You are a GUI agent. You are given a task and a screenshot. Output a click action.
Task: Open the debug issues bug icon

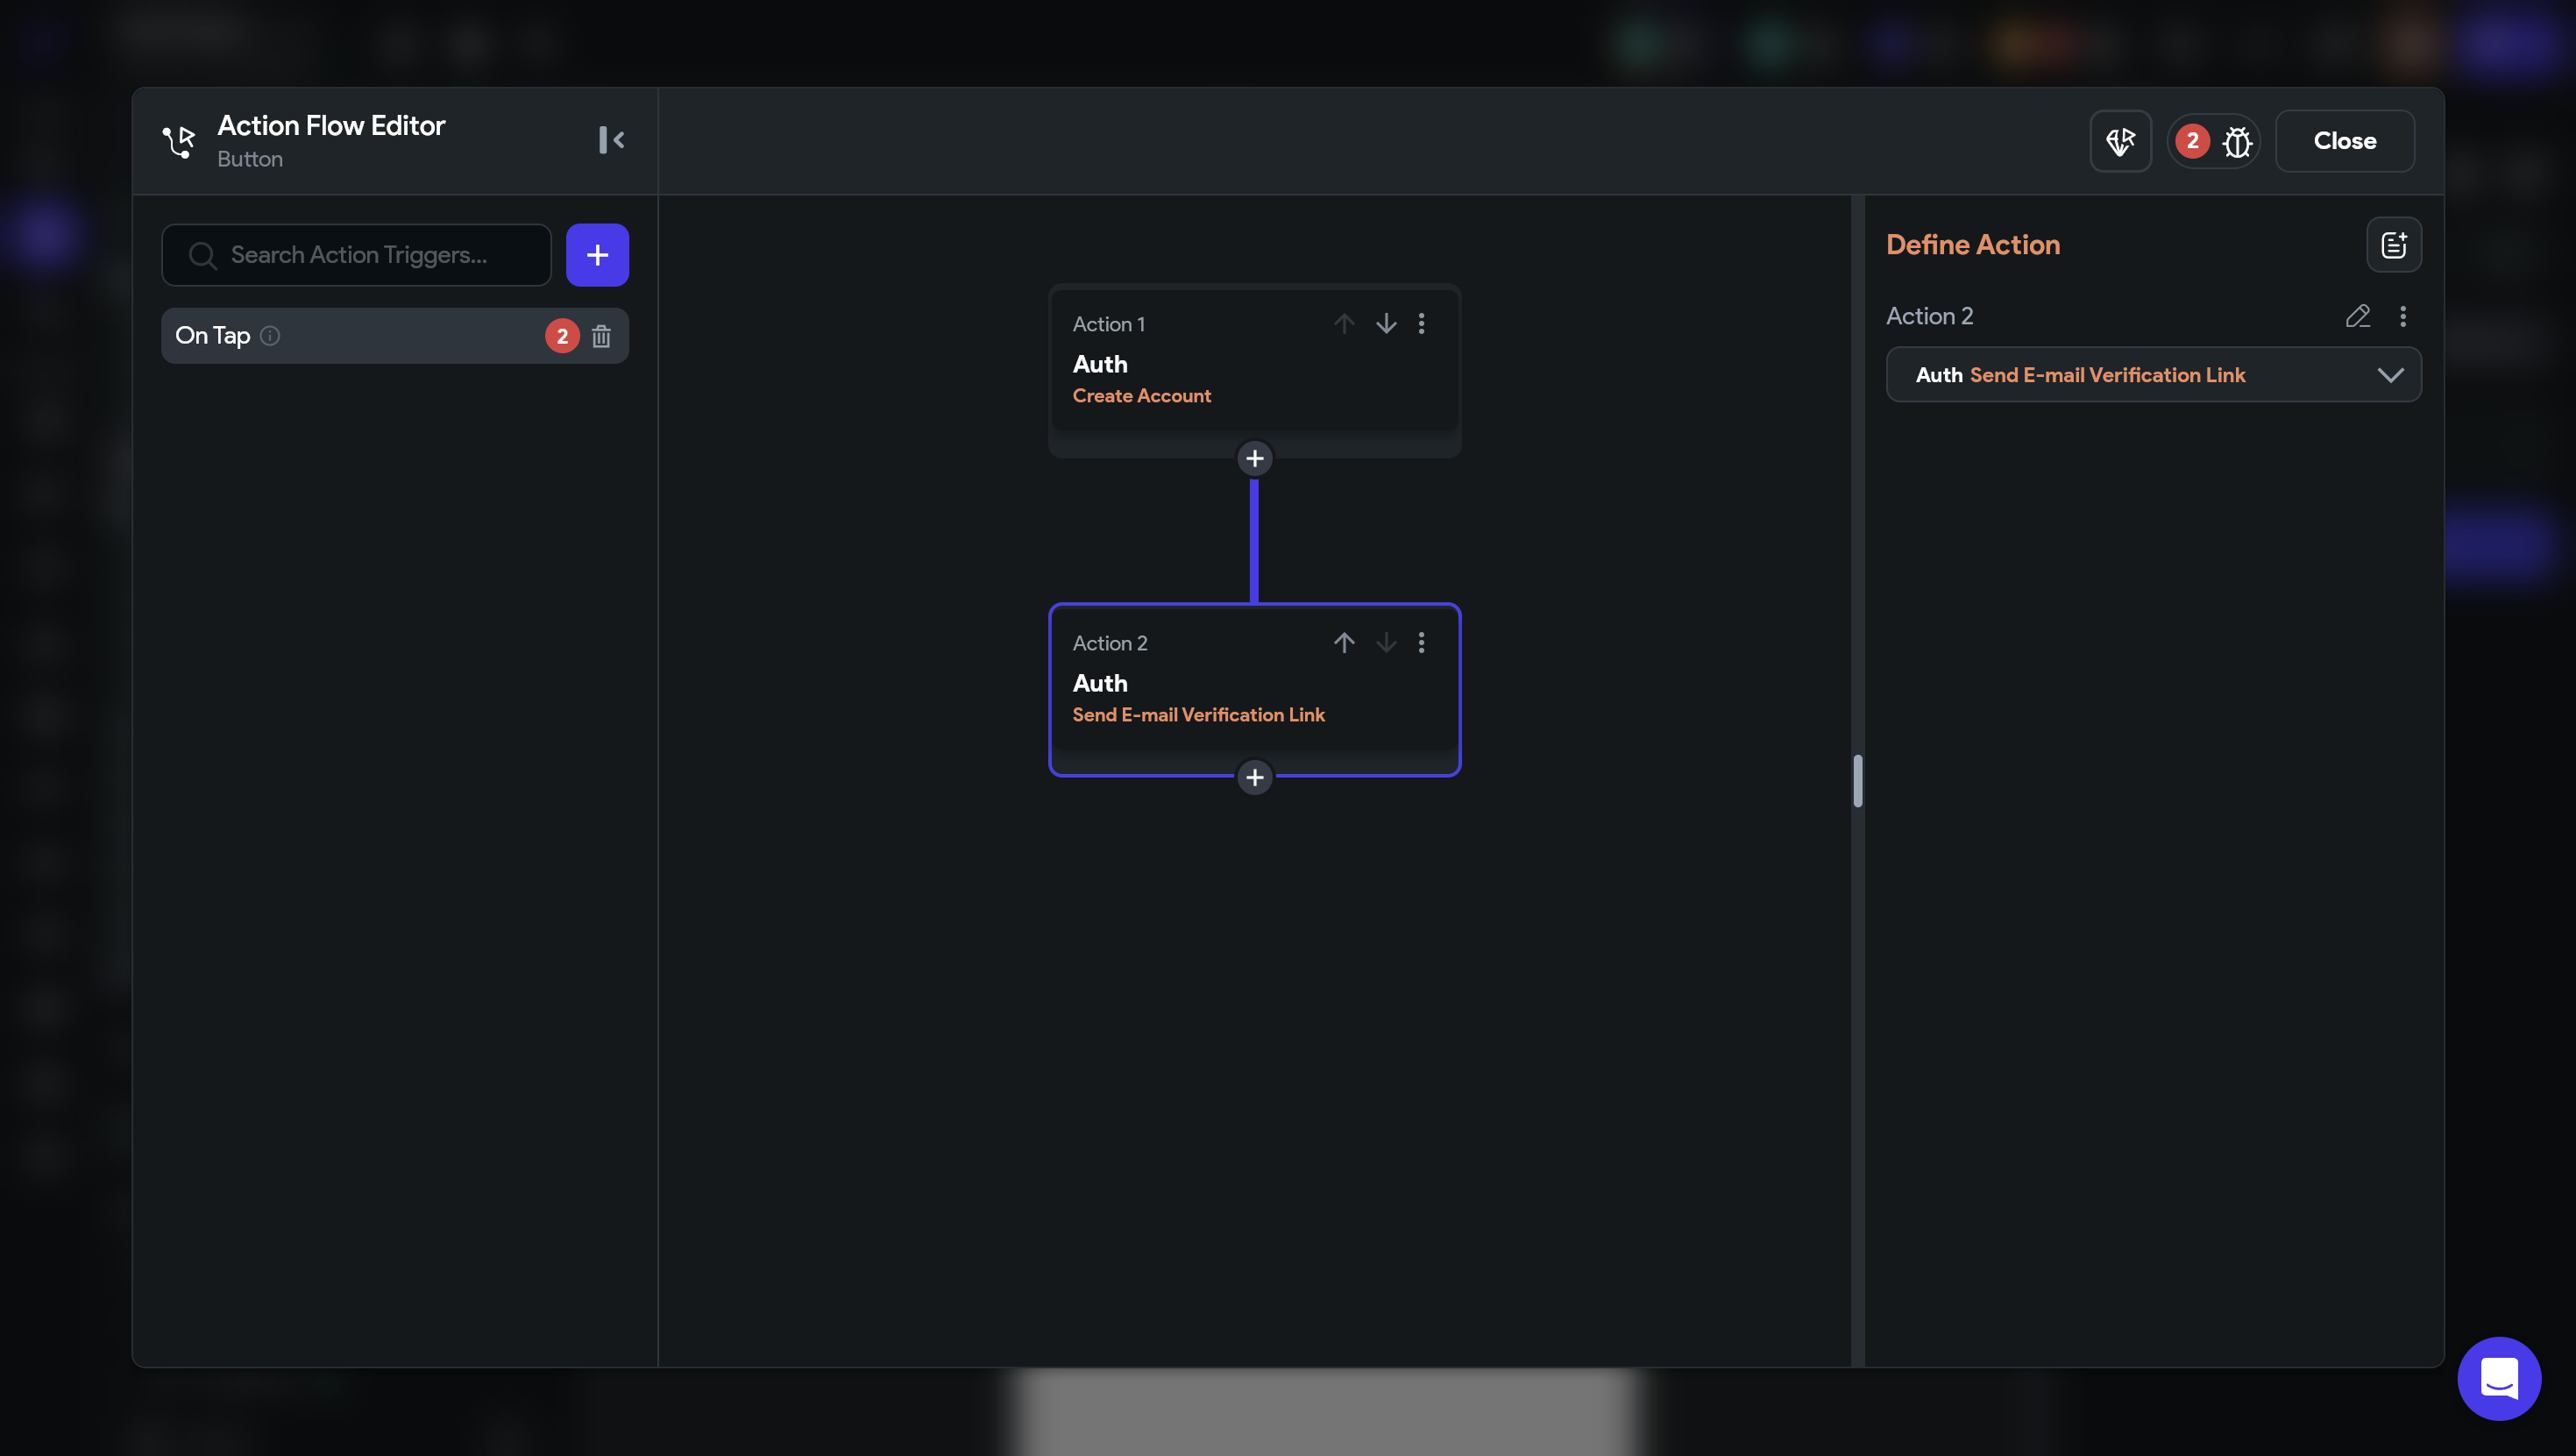2237,141
